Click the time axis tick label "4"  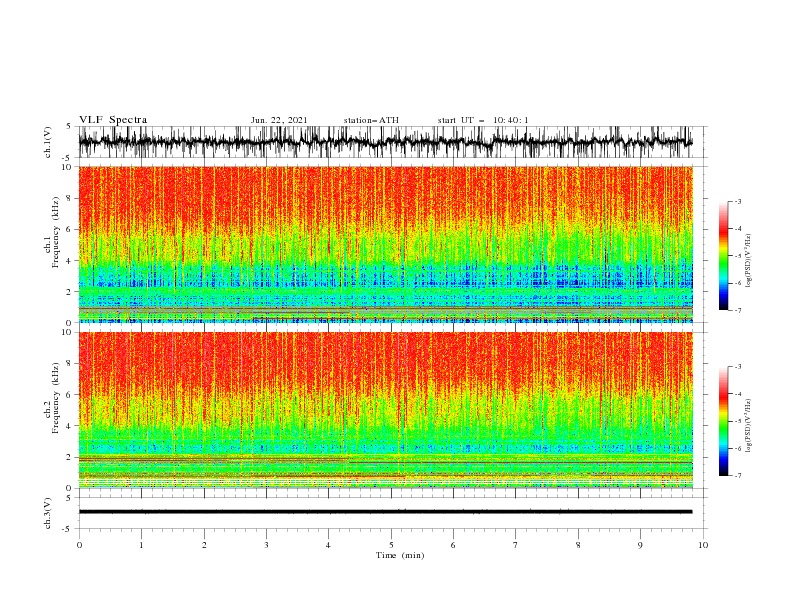pyautogui.click(x=328, y=545)
